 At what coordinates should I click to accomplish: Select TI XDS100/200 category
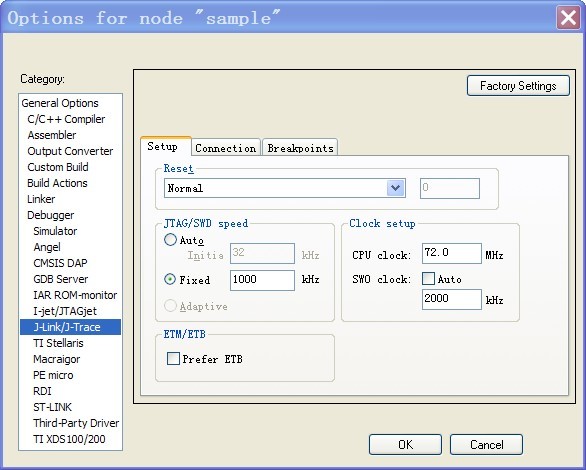[x=69, y=439]
